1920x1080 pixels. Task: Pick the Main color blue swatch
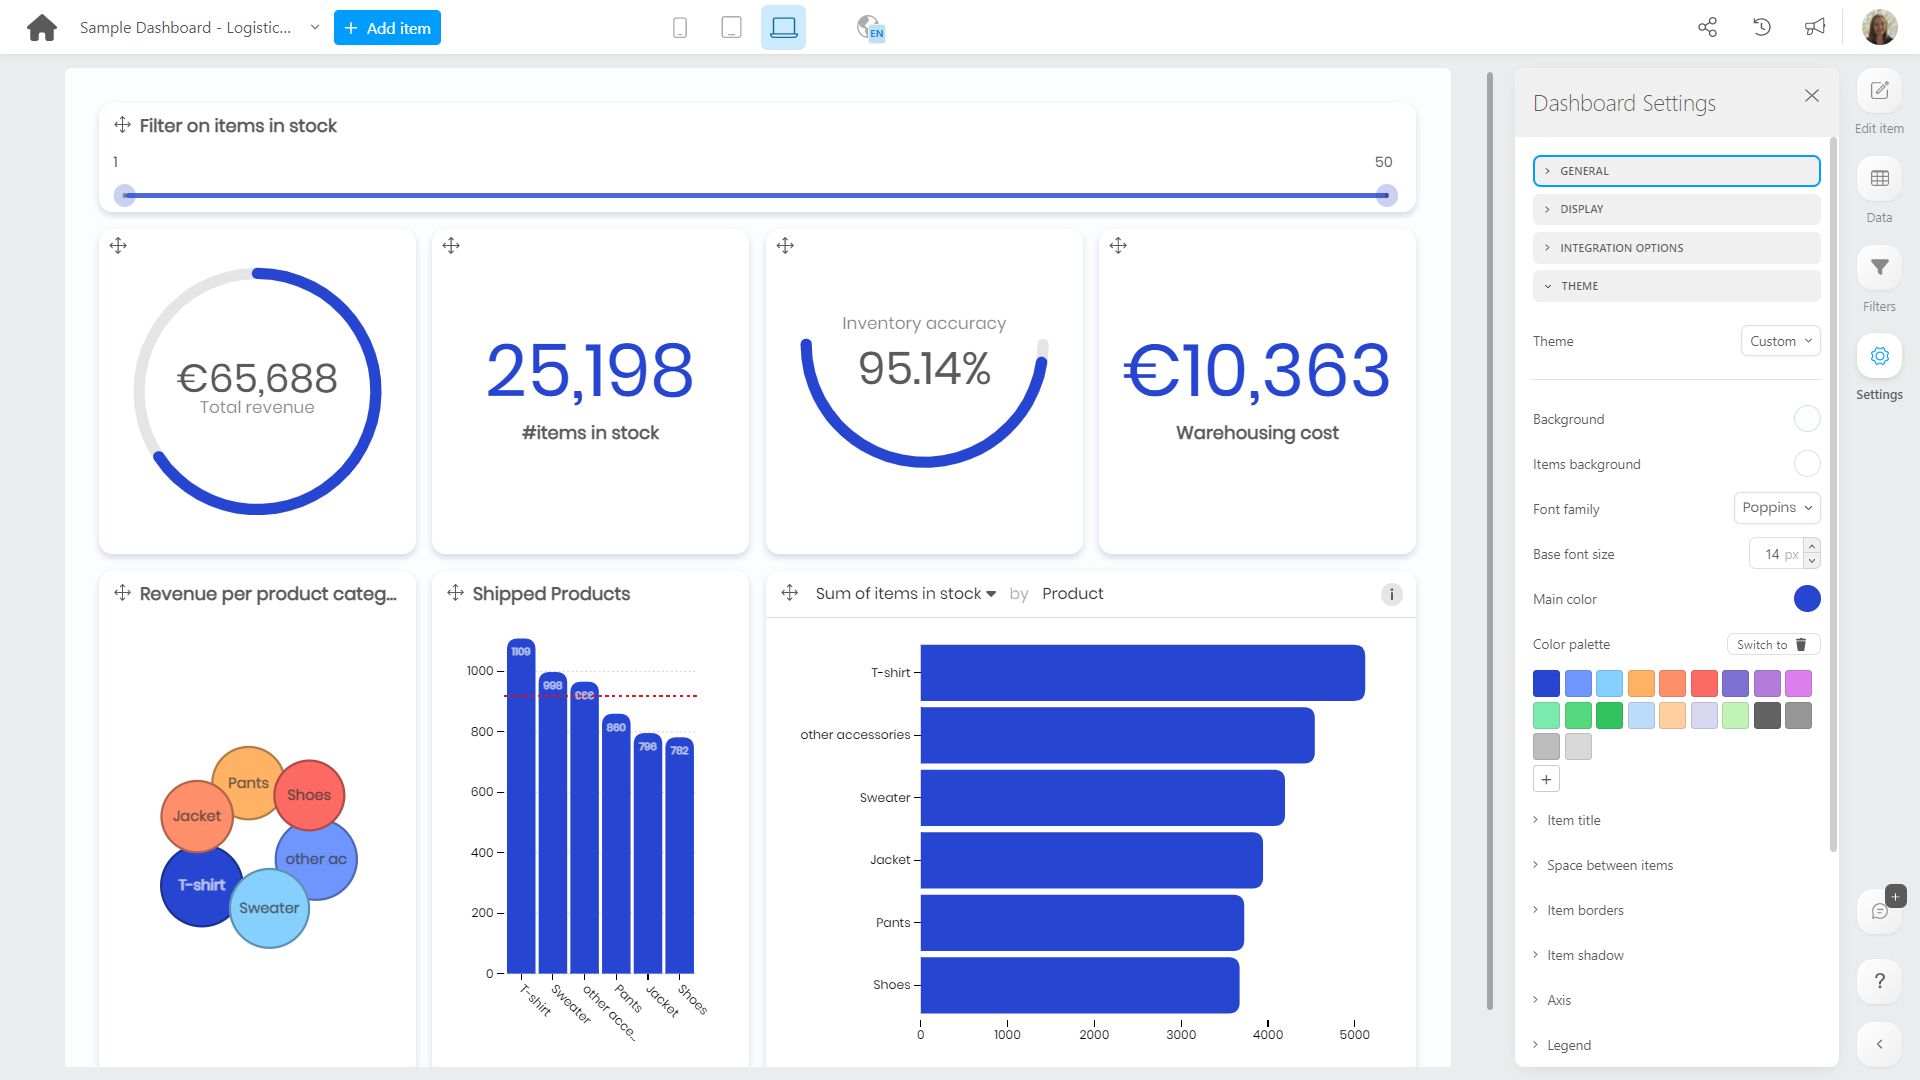pos(1806,599)
